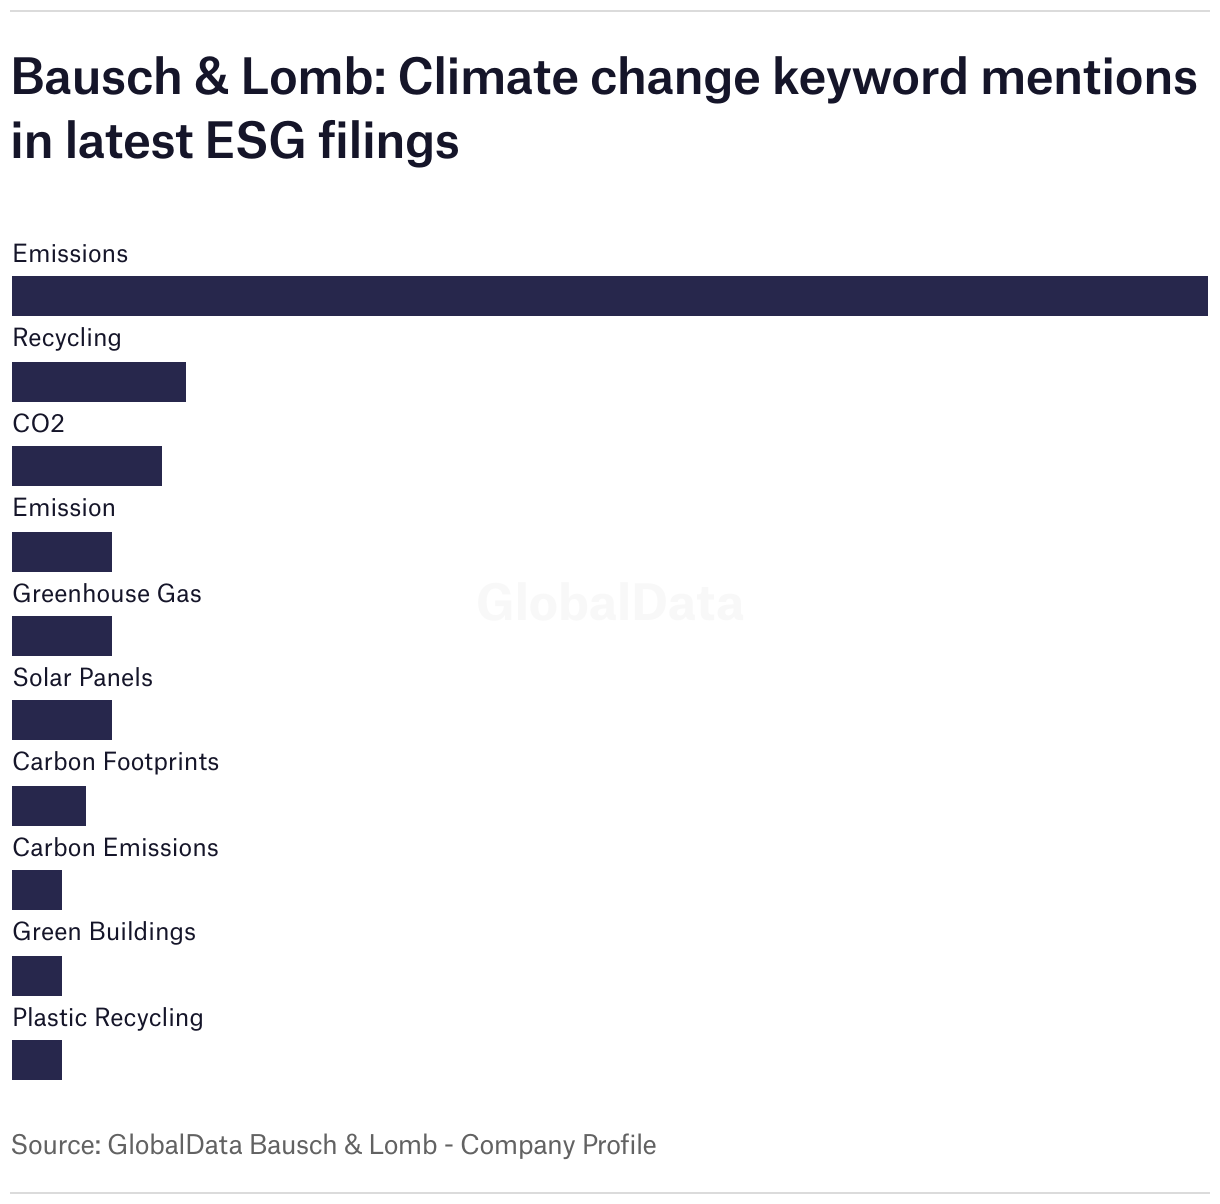Screen dimensions: 1220x1204
Task: Click the Emission keyword bar
Action: coord(62,552)
